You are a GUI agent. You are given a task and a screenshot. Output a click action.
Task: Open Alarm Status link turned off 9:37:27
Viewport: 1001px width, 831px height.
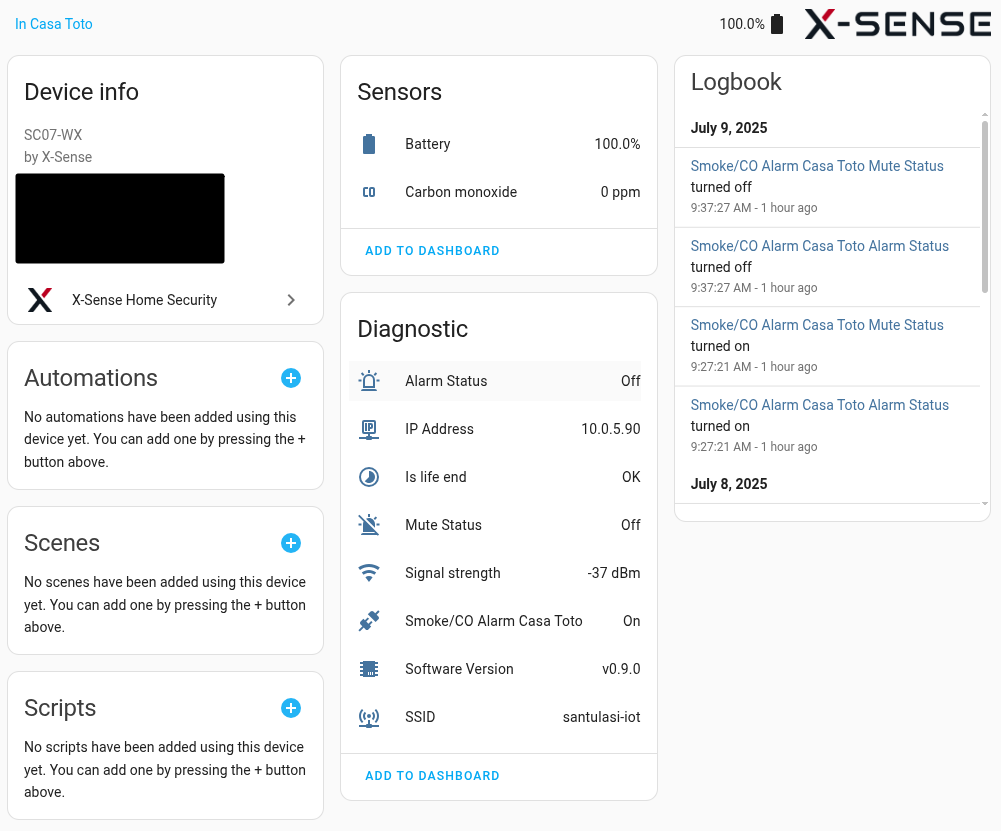pos(820,246)
